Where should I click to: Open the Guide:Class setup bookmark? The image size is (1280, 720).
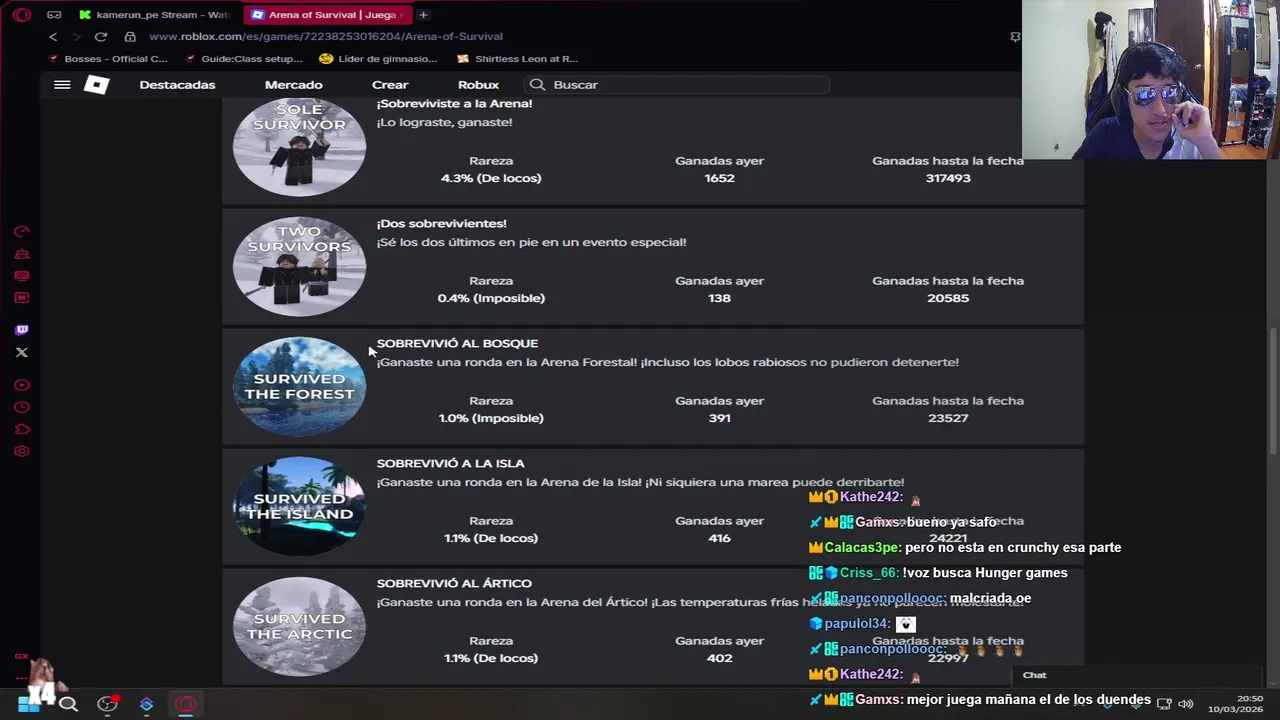coord(243,59)
